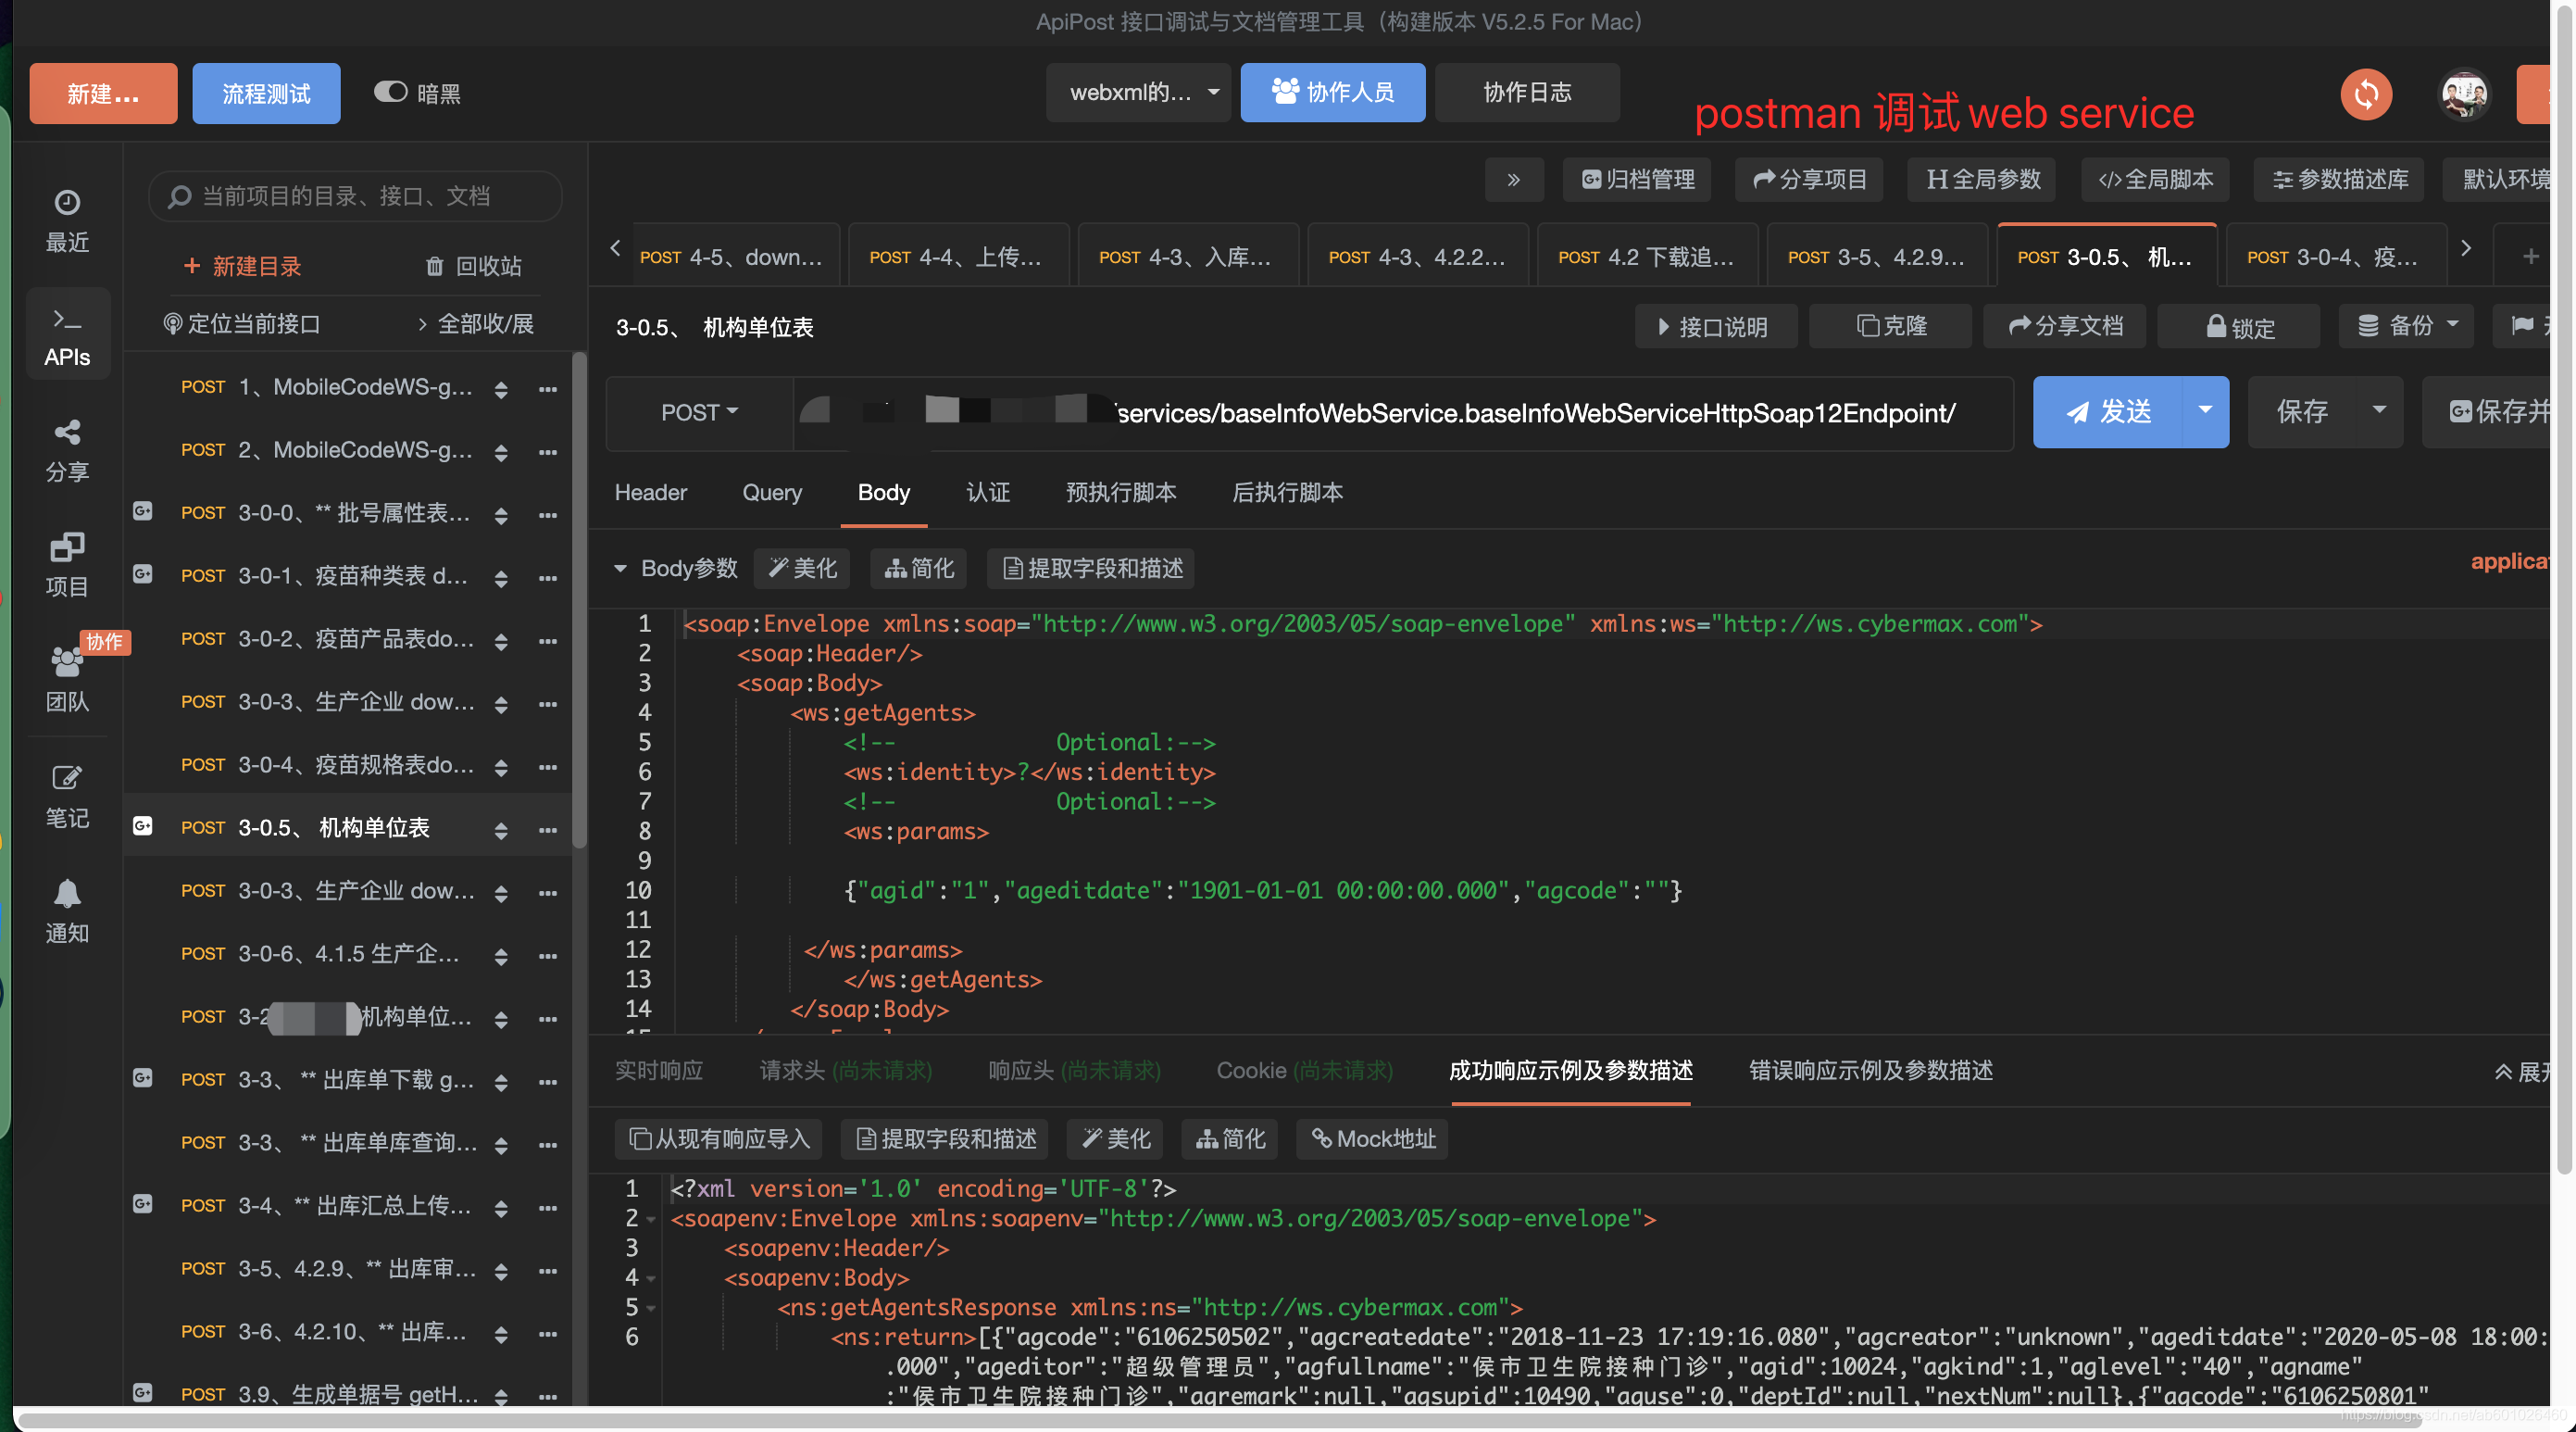Open more options for 3-0.5 机构单位表 row
This screenshot has height=1432, width=2576.
pyautogui.click(x=548, y=829)
